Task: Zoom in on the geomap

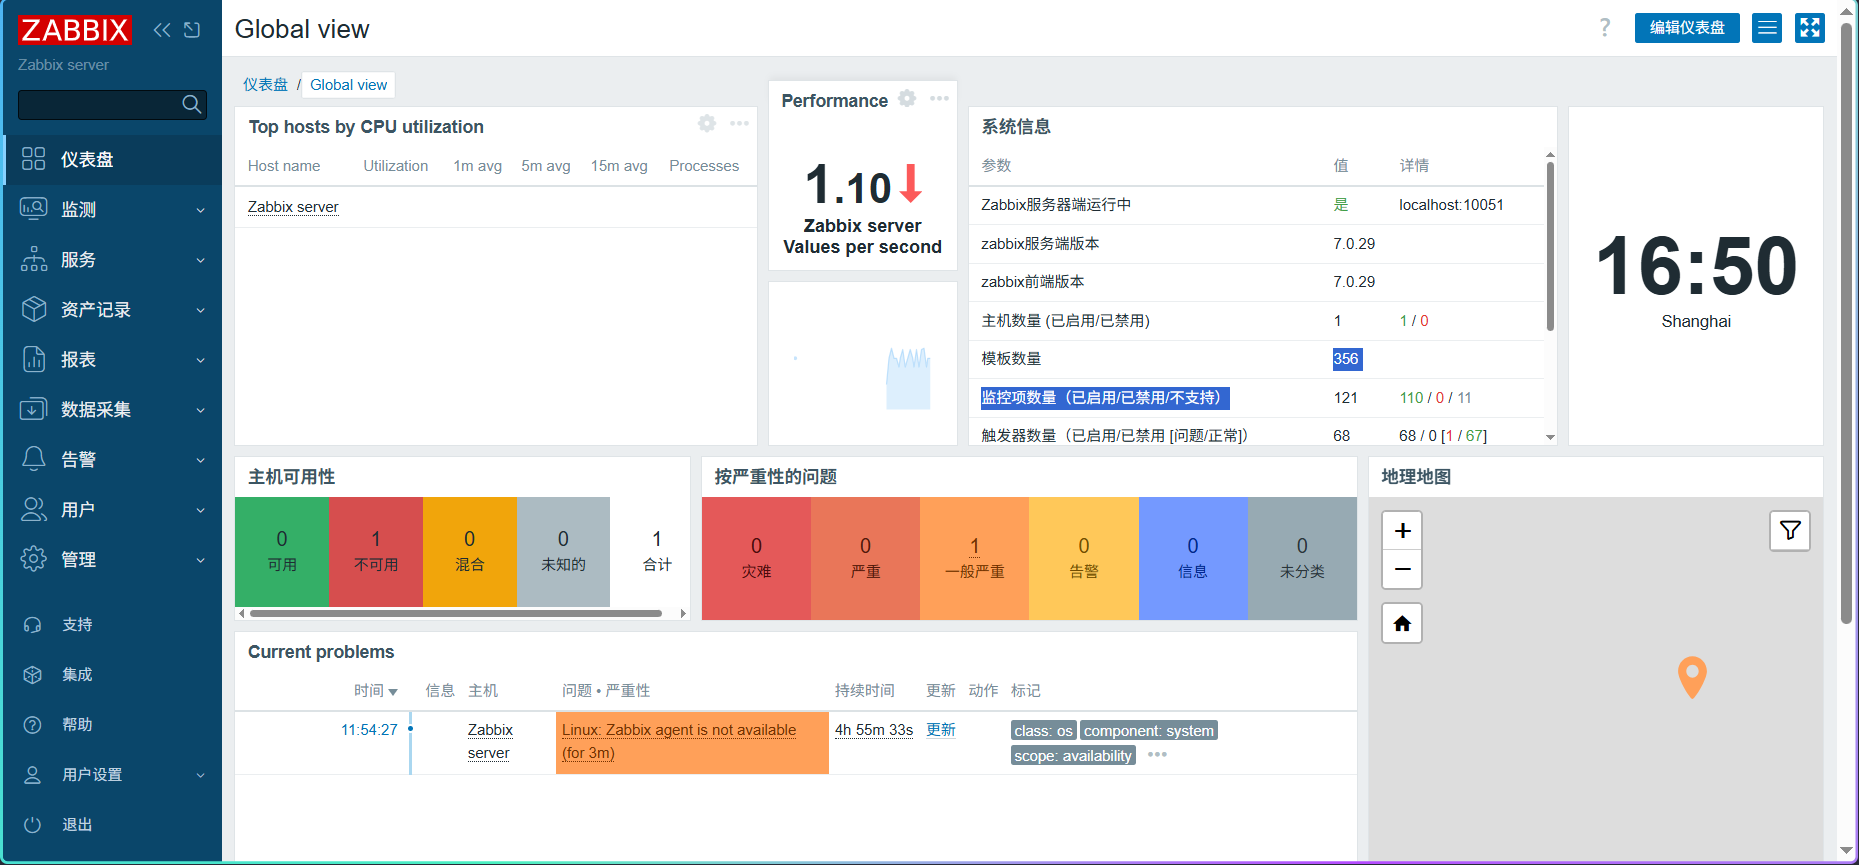Action: 1402,531
